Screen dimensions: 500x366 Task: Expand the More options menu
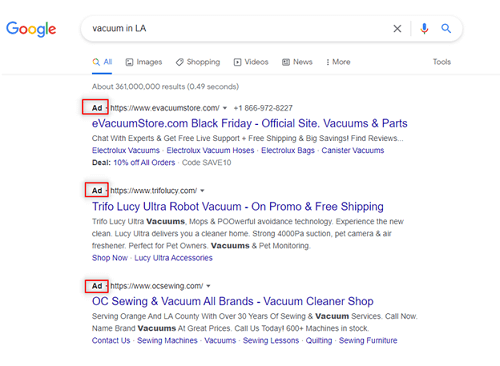[338, 62]
